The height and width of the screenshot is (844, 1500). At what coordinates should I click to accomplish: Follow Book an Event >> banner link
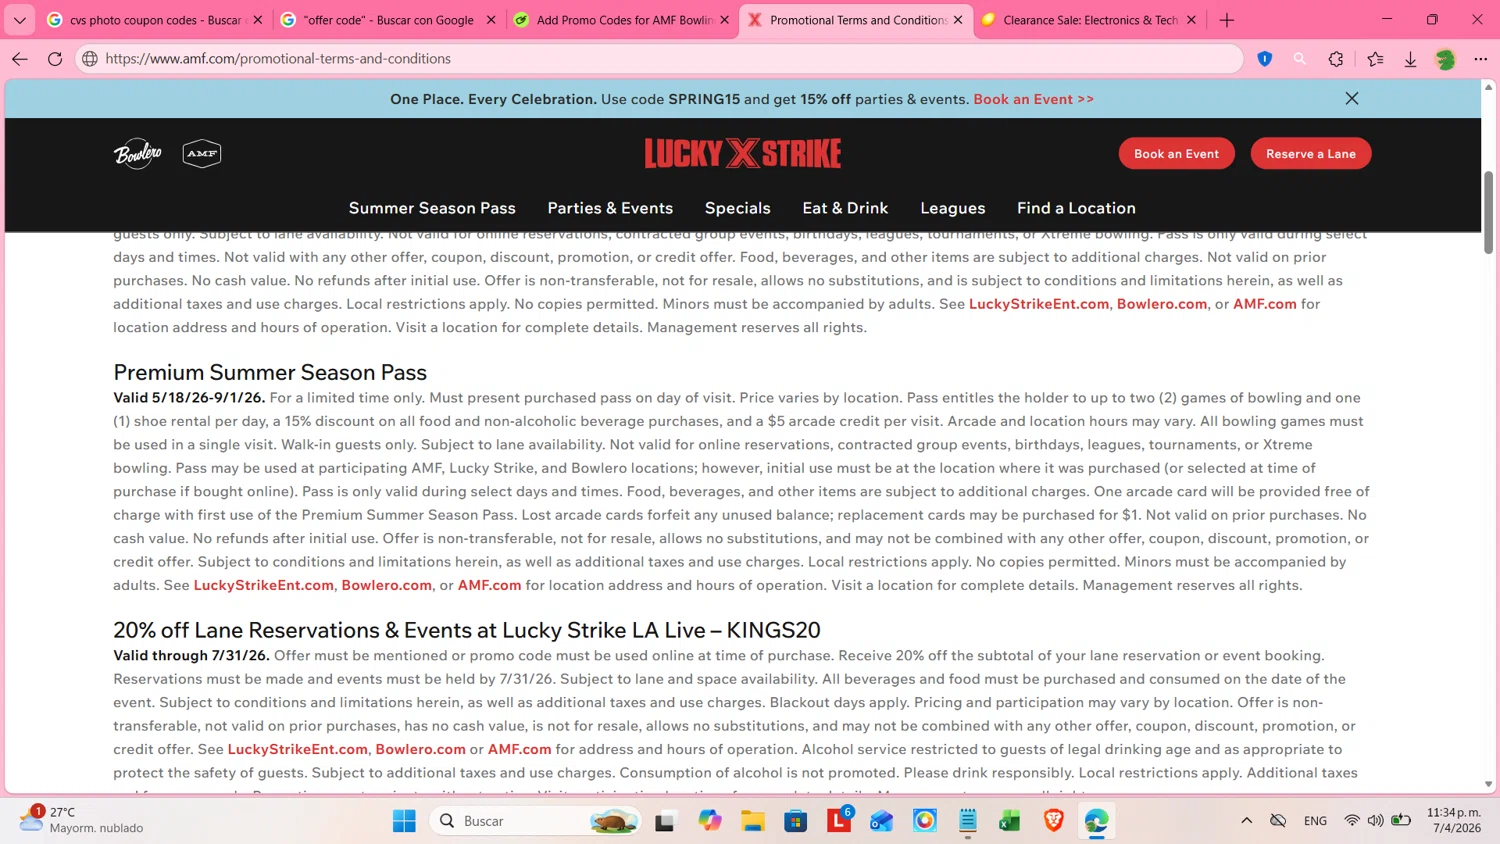(x=1033, y=99)
